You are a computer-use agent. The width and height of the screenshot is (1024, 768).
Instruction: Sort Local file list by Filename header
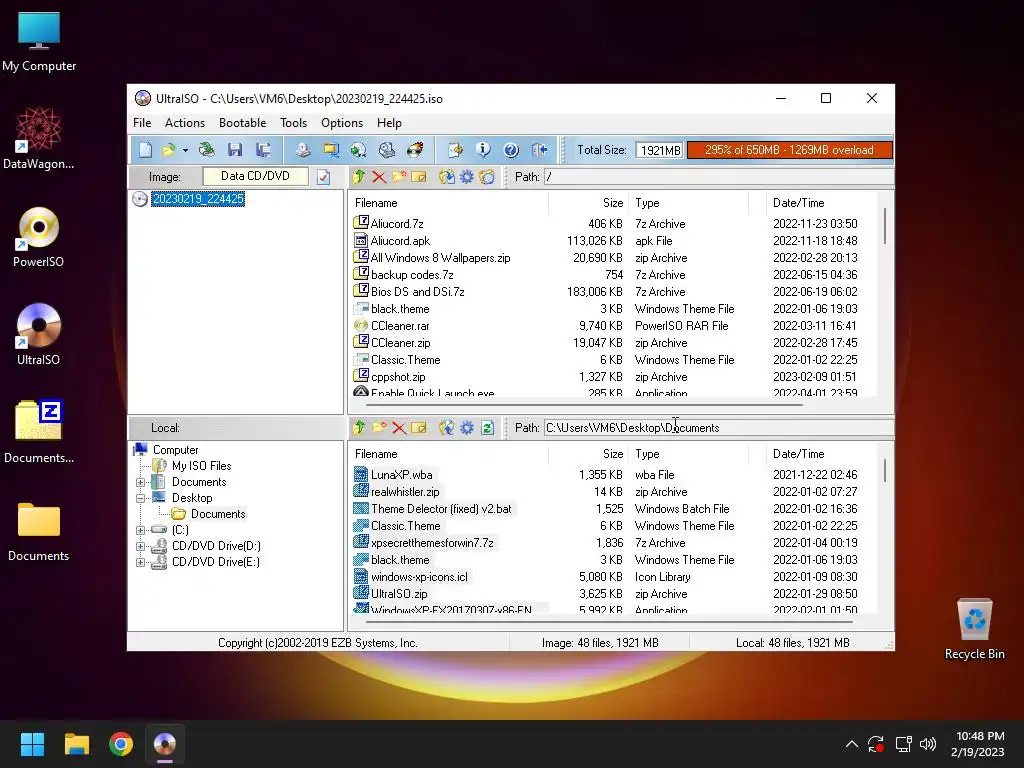tap(448, 454)
